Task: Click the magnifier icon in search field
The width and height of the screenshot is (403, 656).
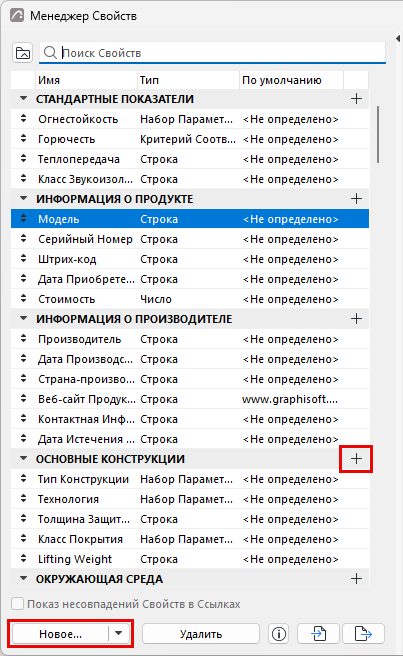Action: click(x=50, y=53)
